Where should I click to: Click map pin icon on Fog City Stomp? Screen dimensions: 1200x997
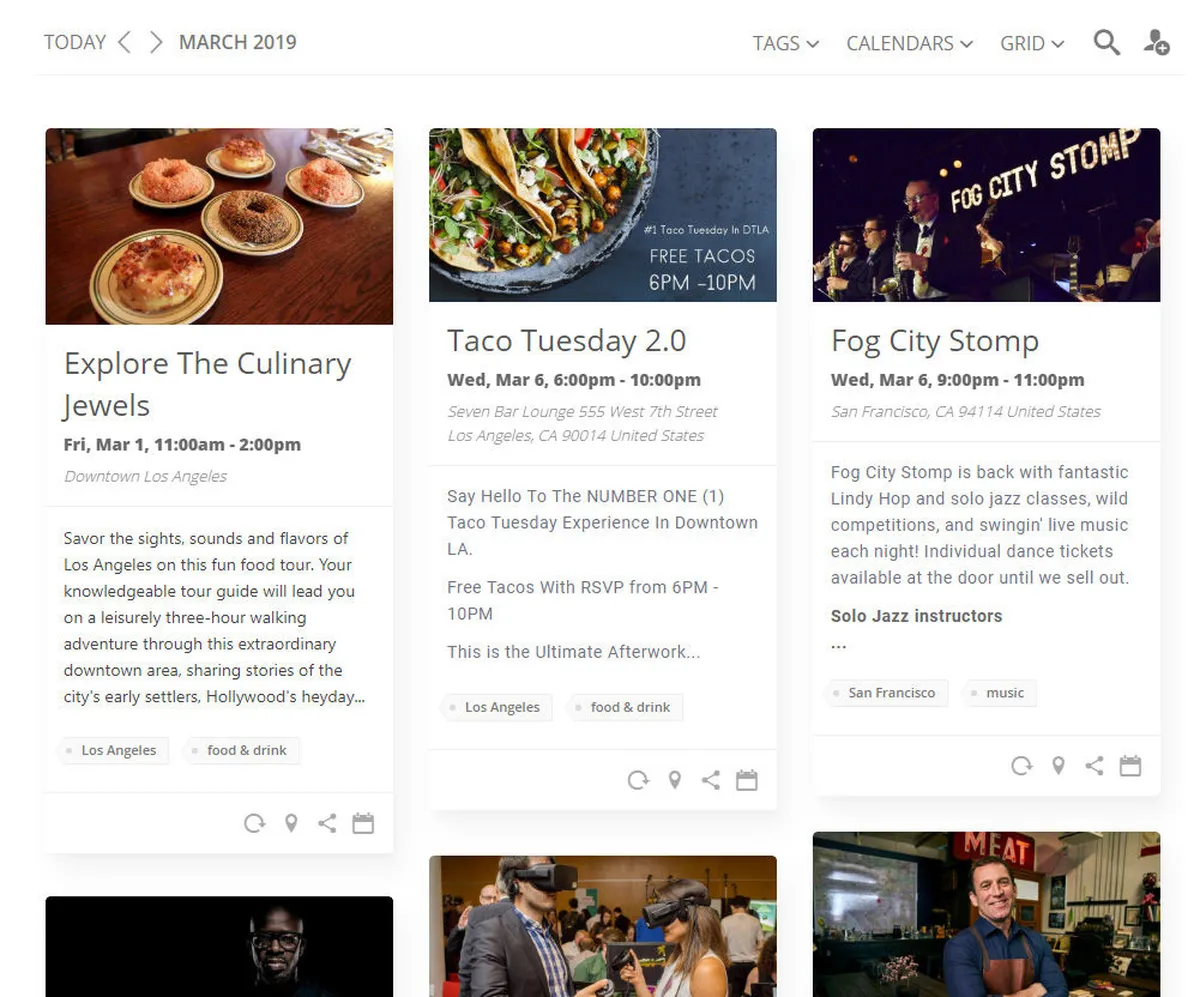point(1058,766)
